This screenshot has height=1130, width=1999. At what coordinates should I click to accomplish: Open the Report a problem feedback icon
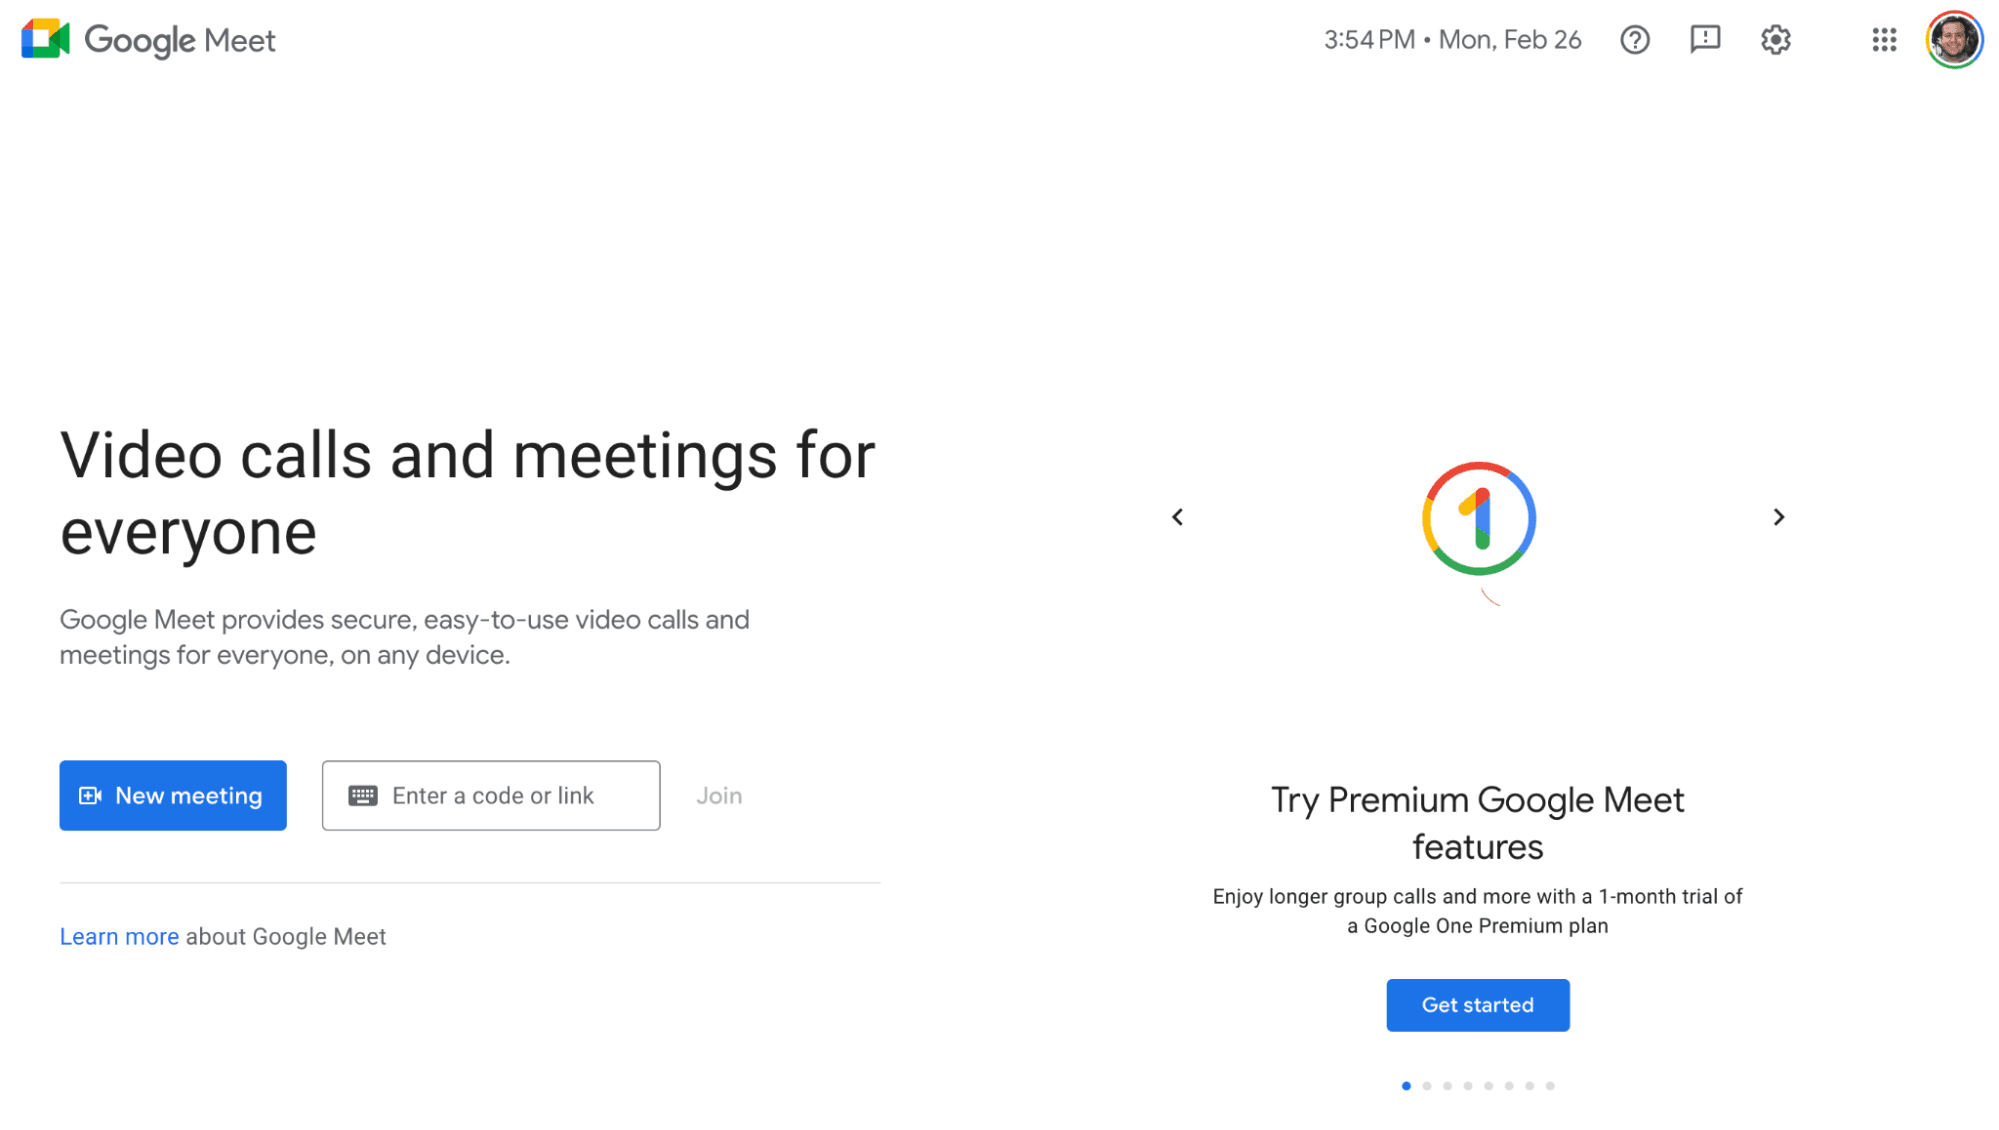[x=1705, y=40]
